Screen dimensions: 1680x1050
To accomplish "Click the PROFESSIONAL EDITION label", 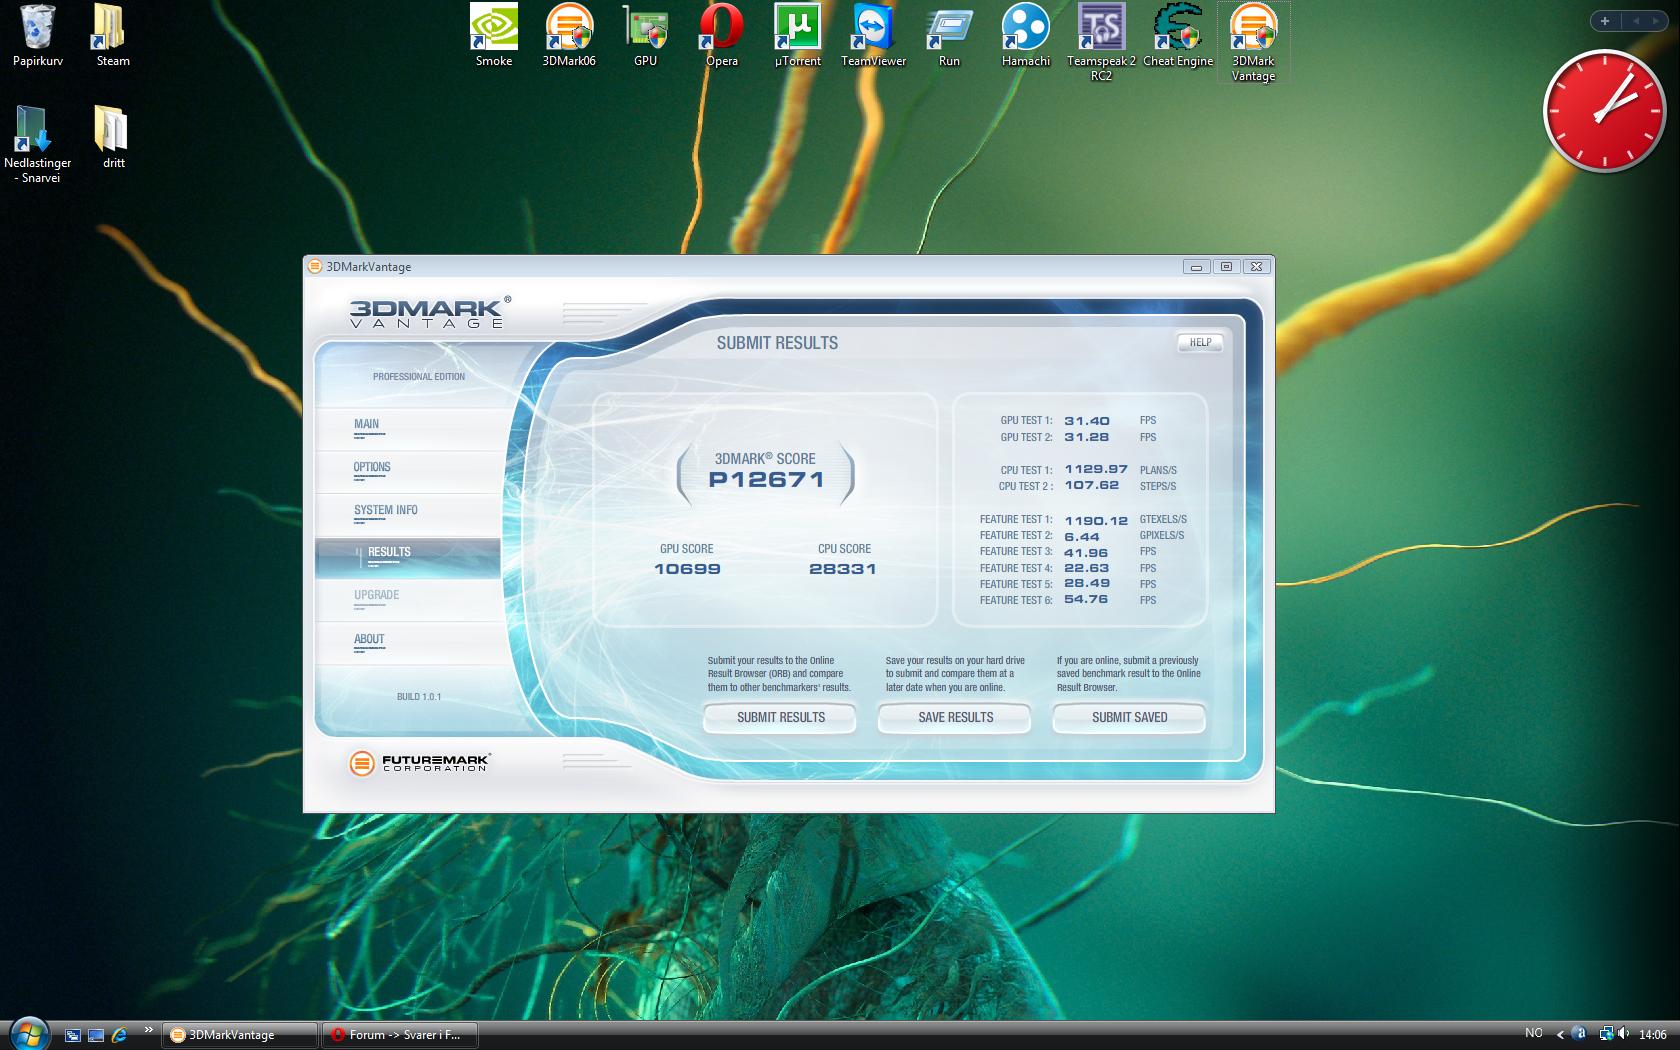I will click(419, 377).
